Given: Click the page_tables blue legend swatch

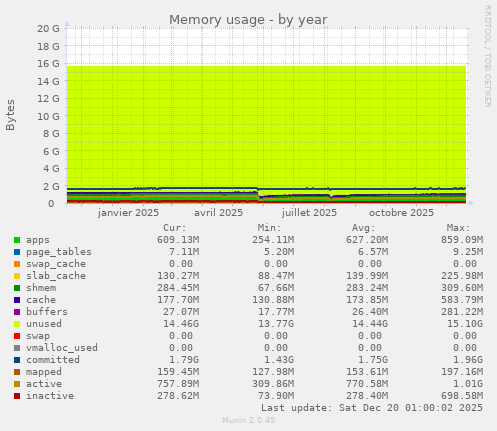Looking at the screenshot, I should click(x=17, y=252).
